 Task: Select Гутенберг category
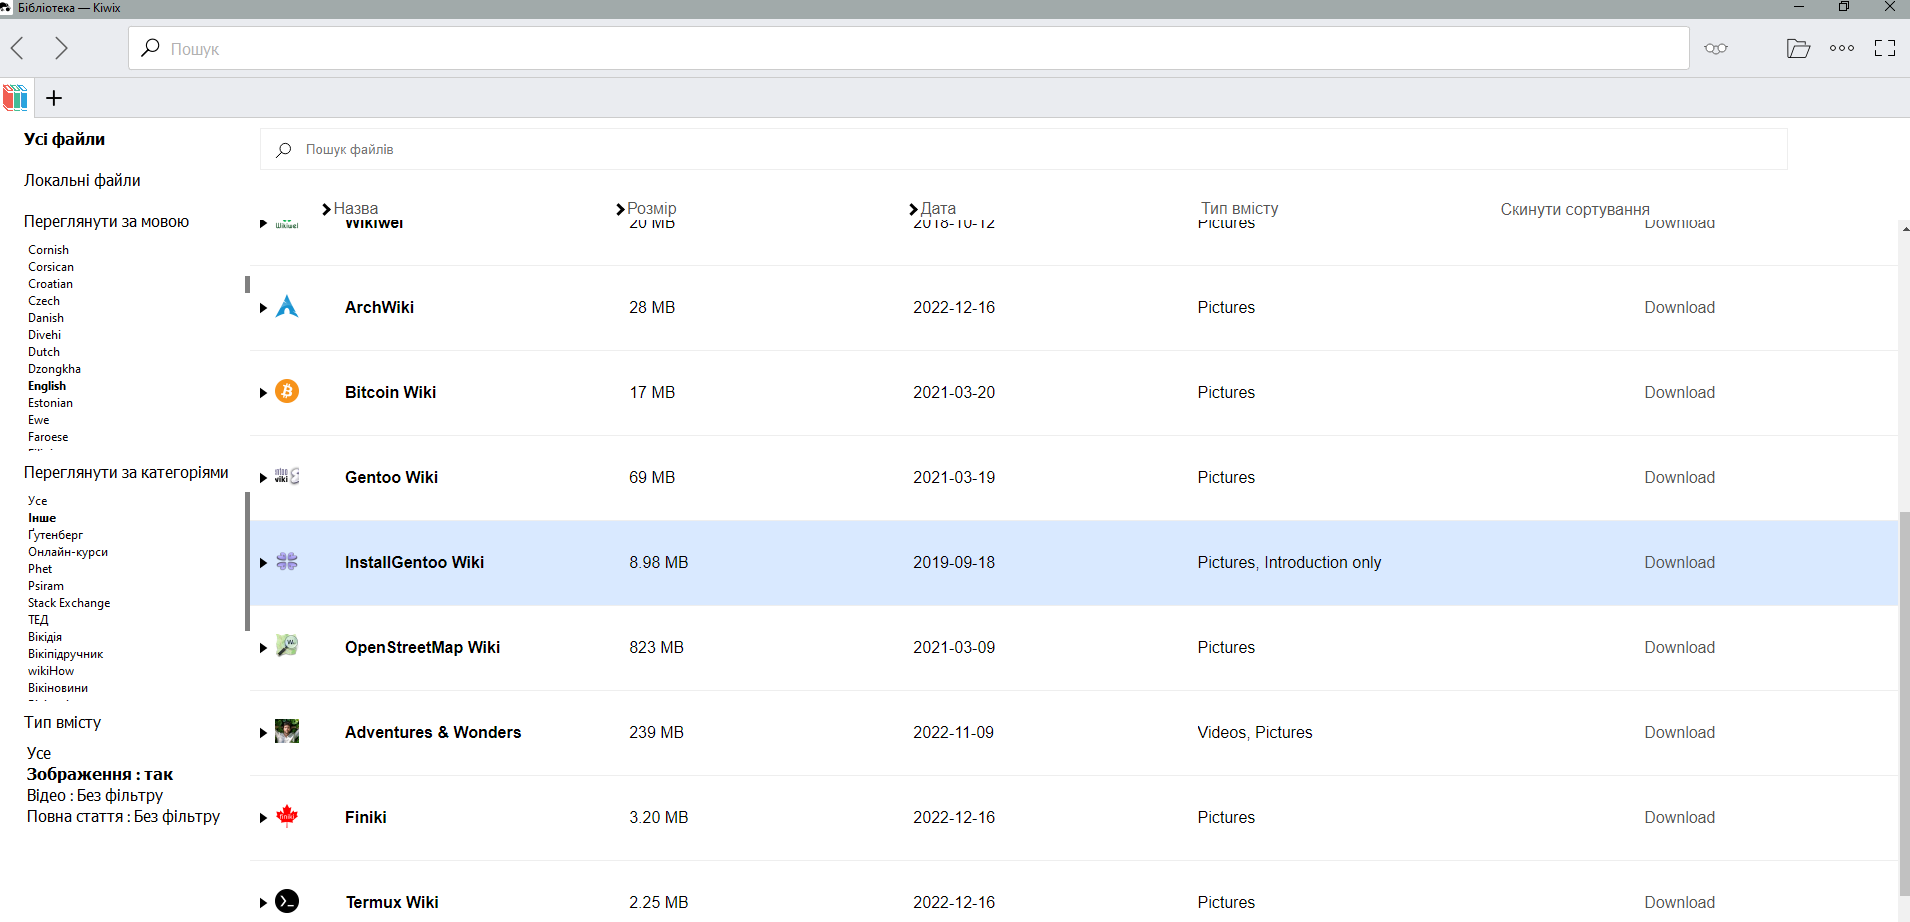pos(55,535)
